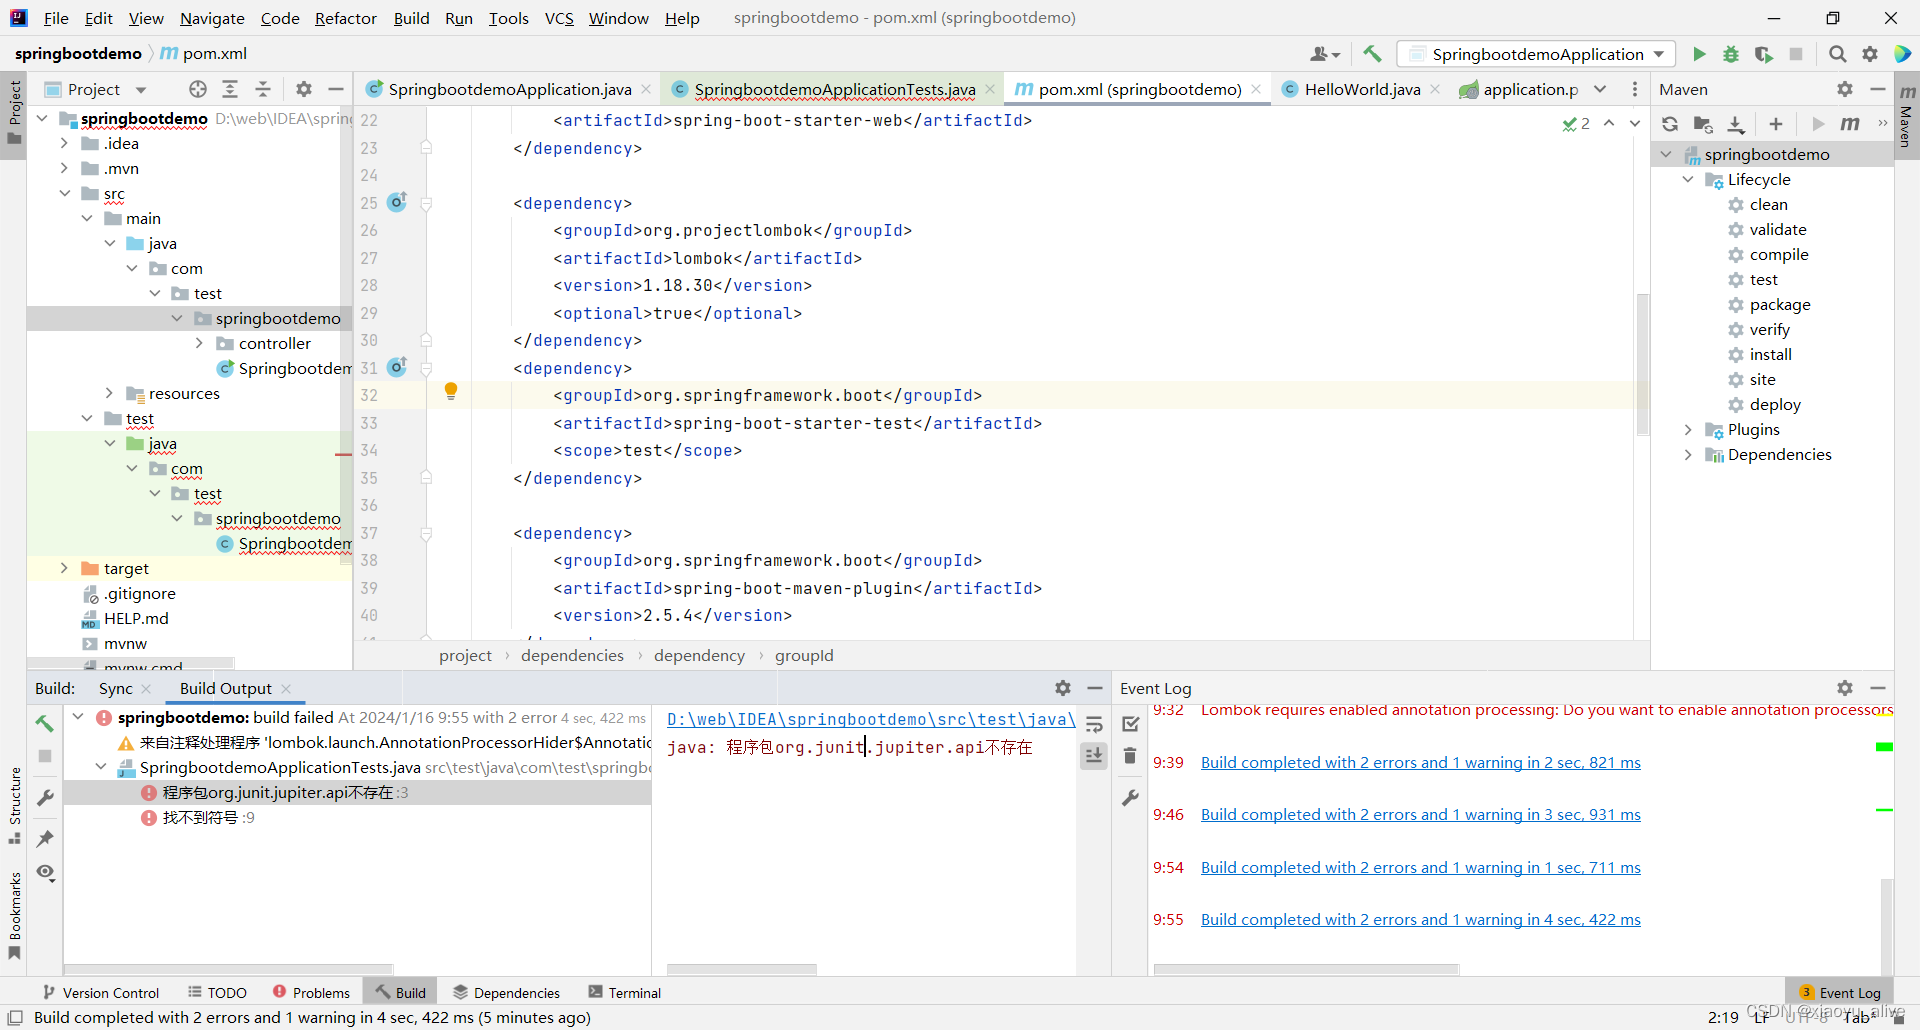The height and width of the screenshot is (1030, 1920).
Task: Toggle Event Log tool window button
Action: [1840, 992]
